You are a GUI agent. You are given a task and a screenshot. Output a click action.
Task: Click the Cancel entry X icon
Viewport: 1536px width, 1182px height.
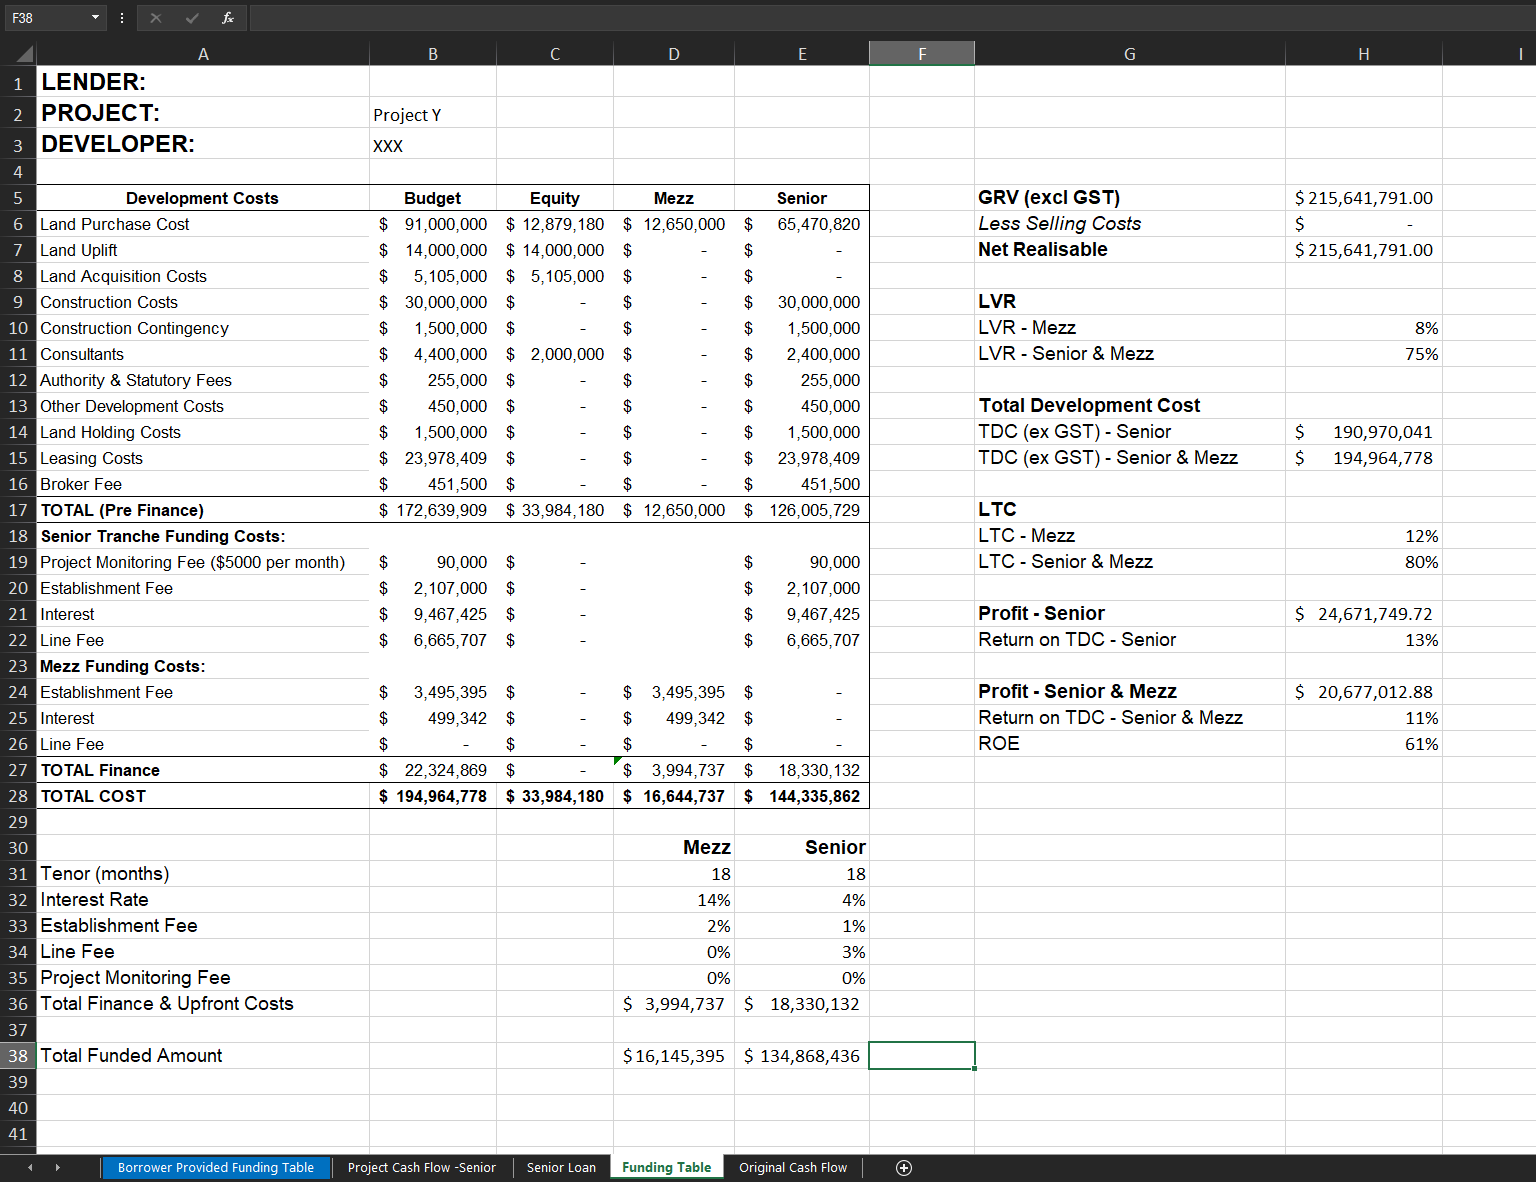[x=156, y=18]
